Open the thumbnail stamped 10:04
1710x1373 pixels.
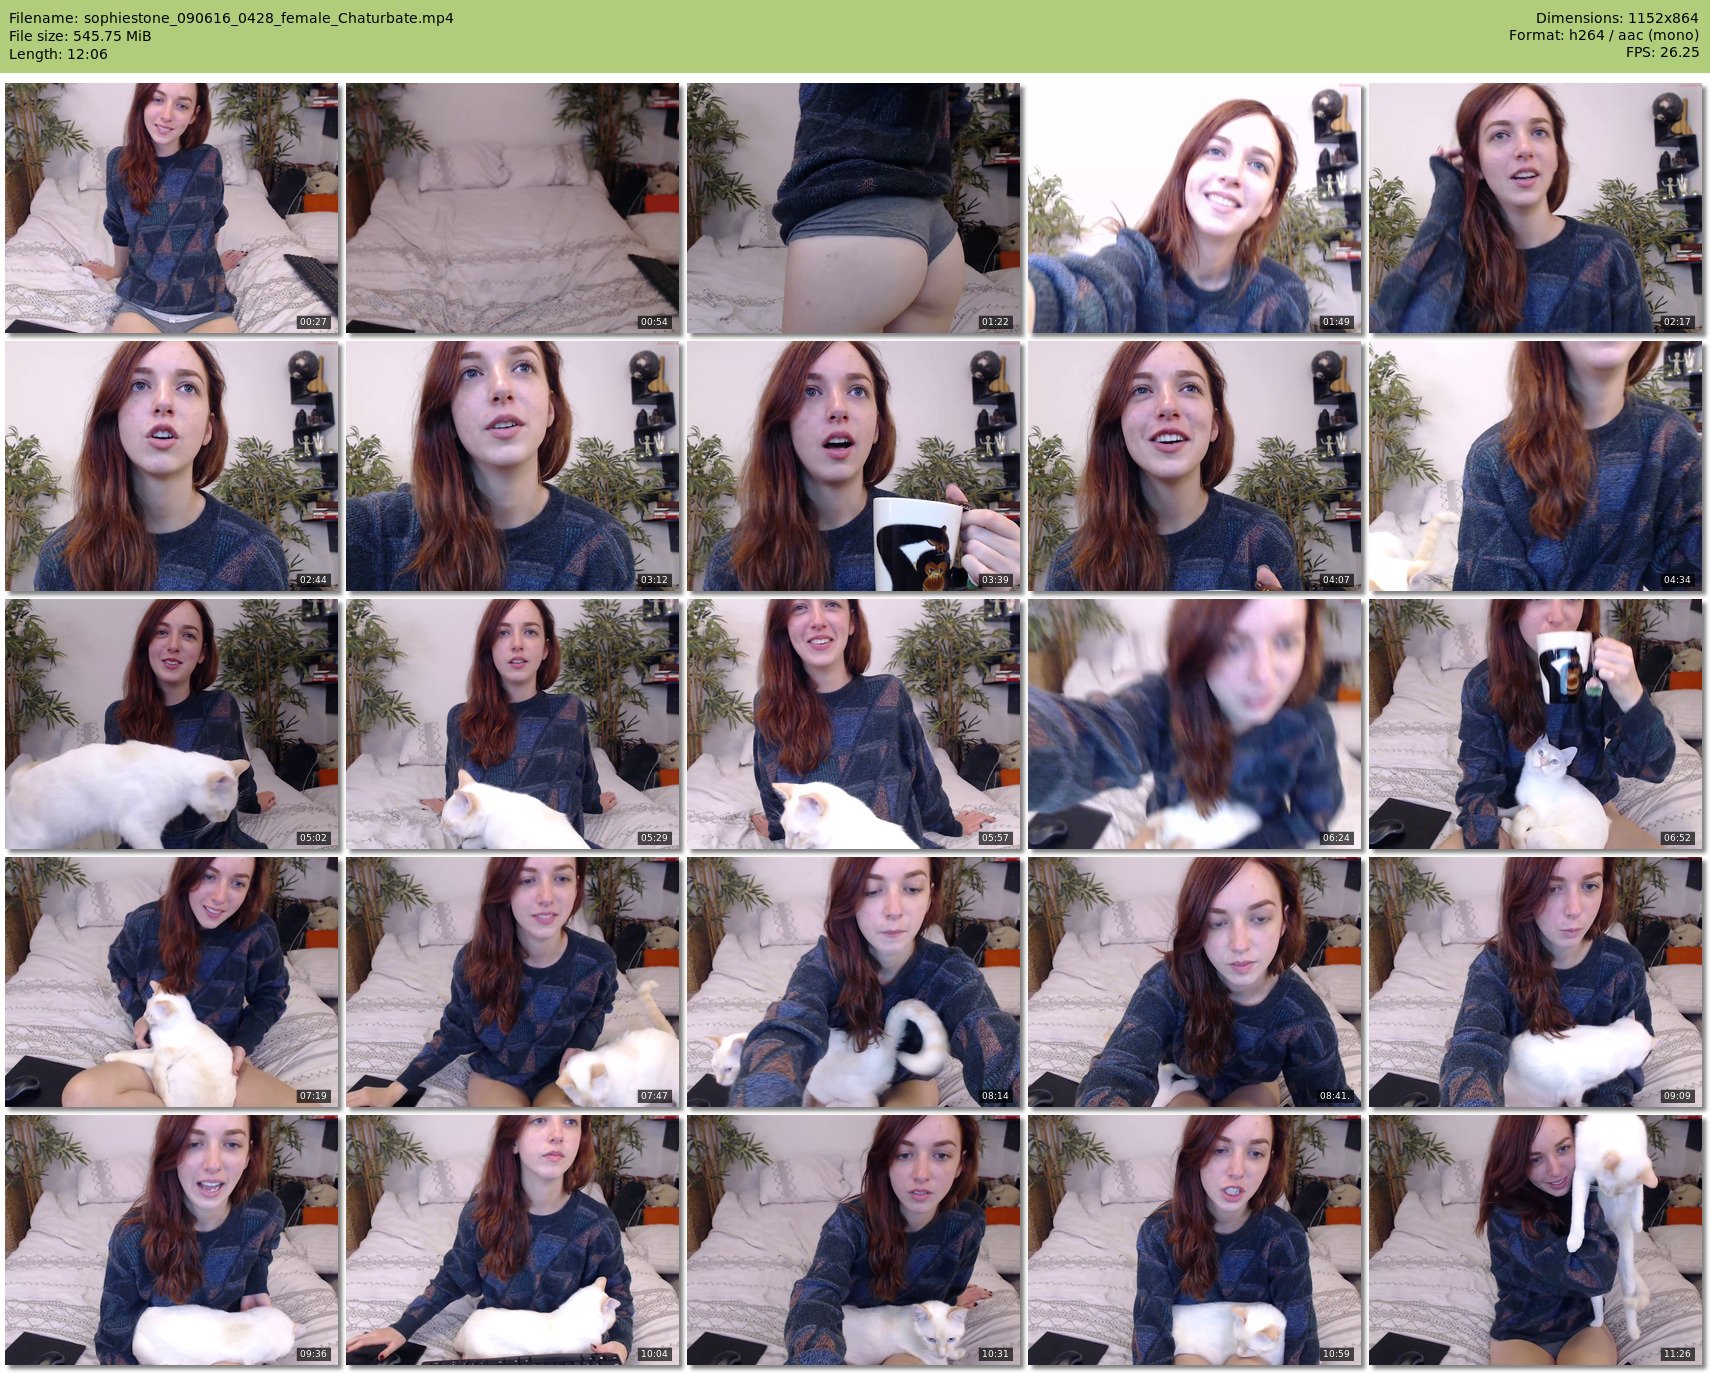click(513, 1240)
